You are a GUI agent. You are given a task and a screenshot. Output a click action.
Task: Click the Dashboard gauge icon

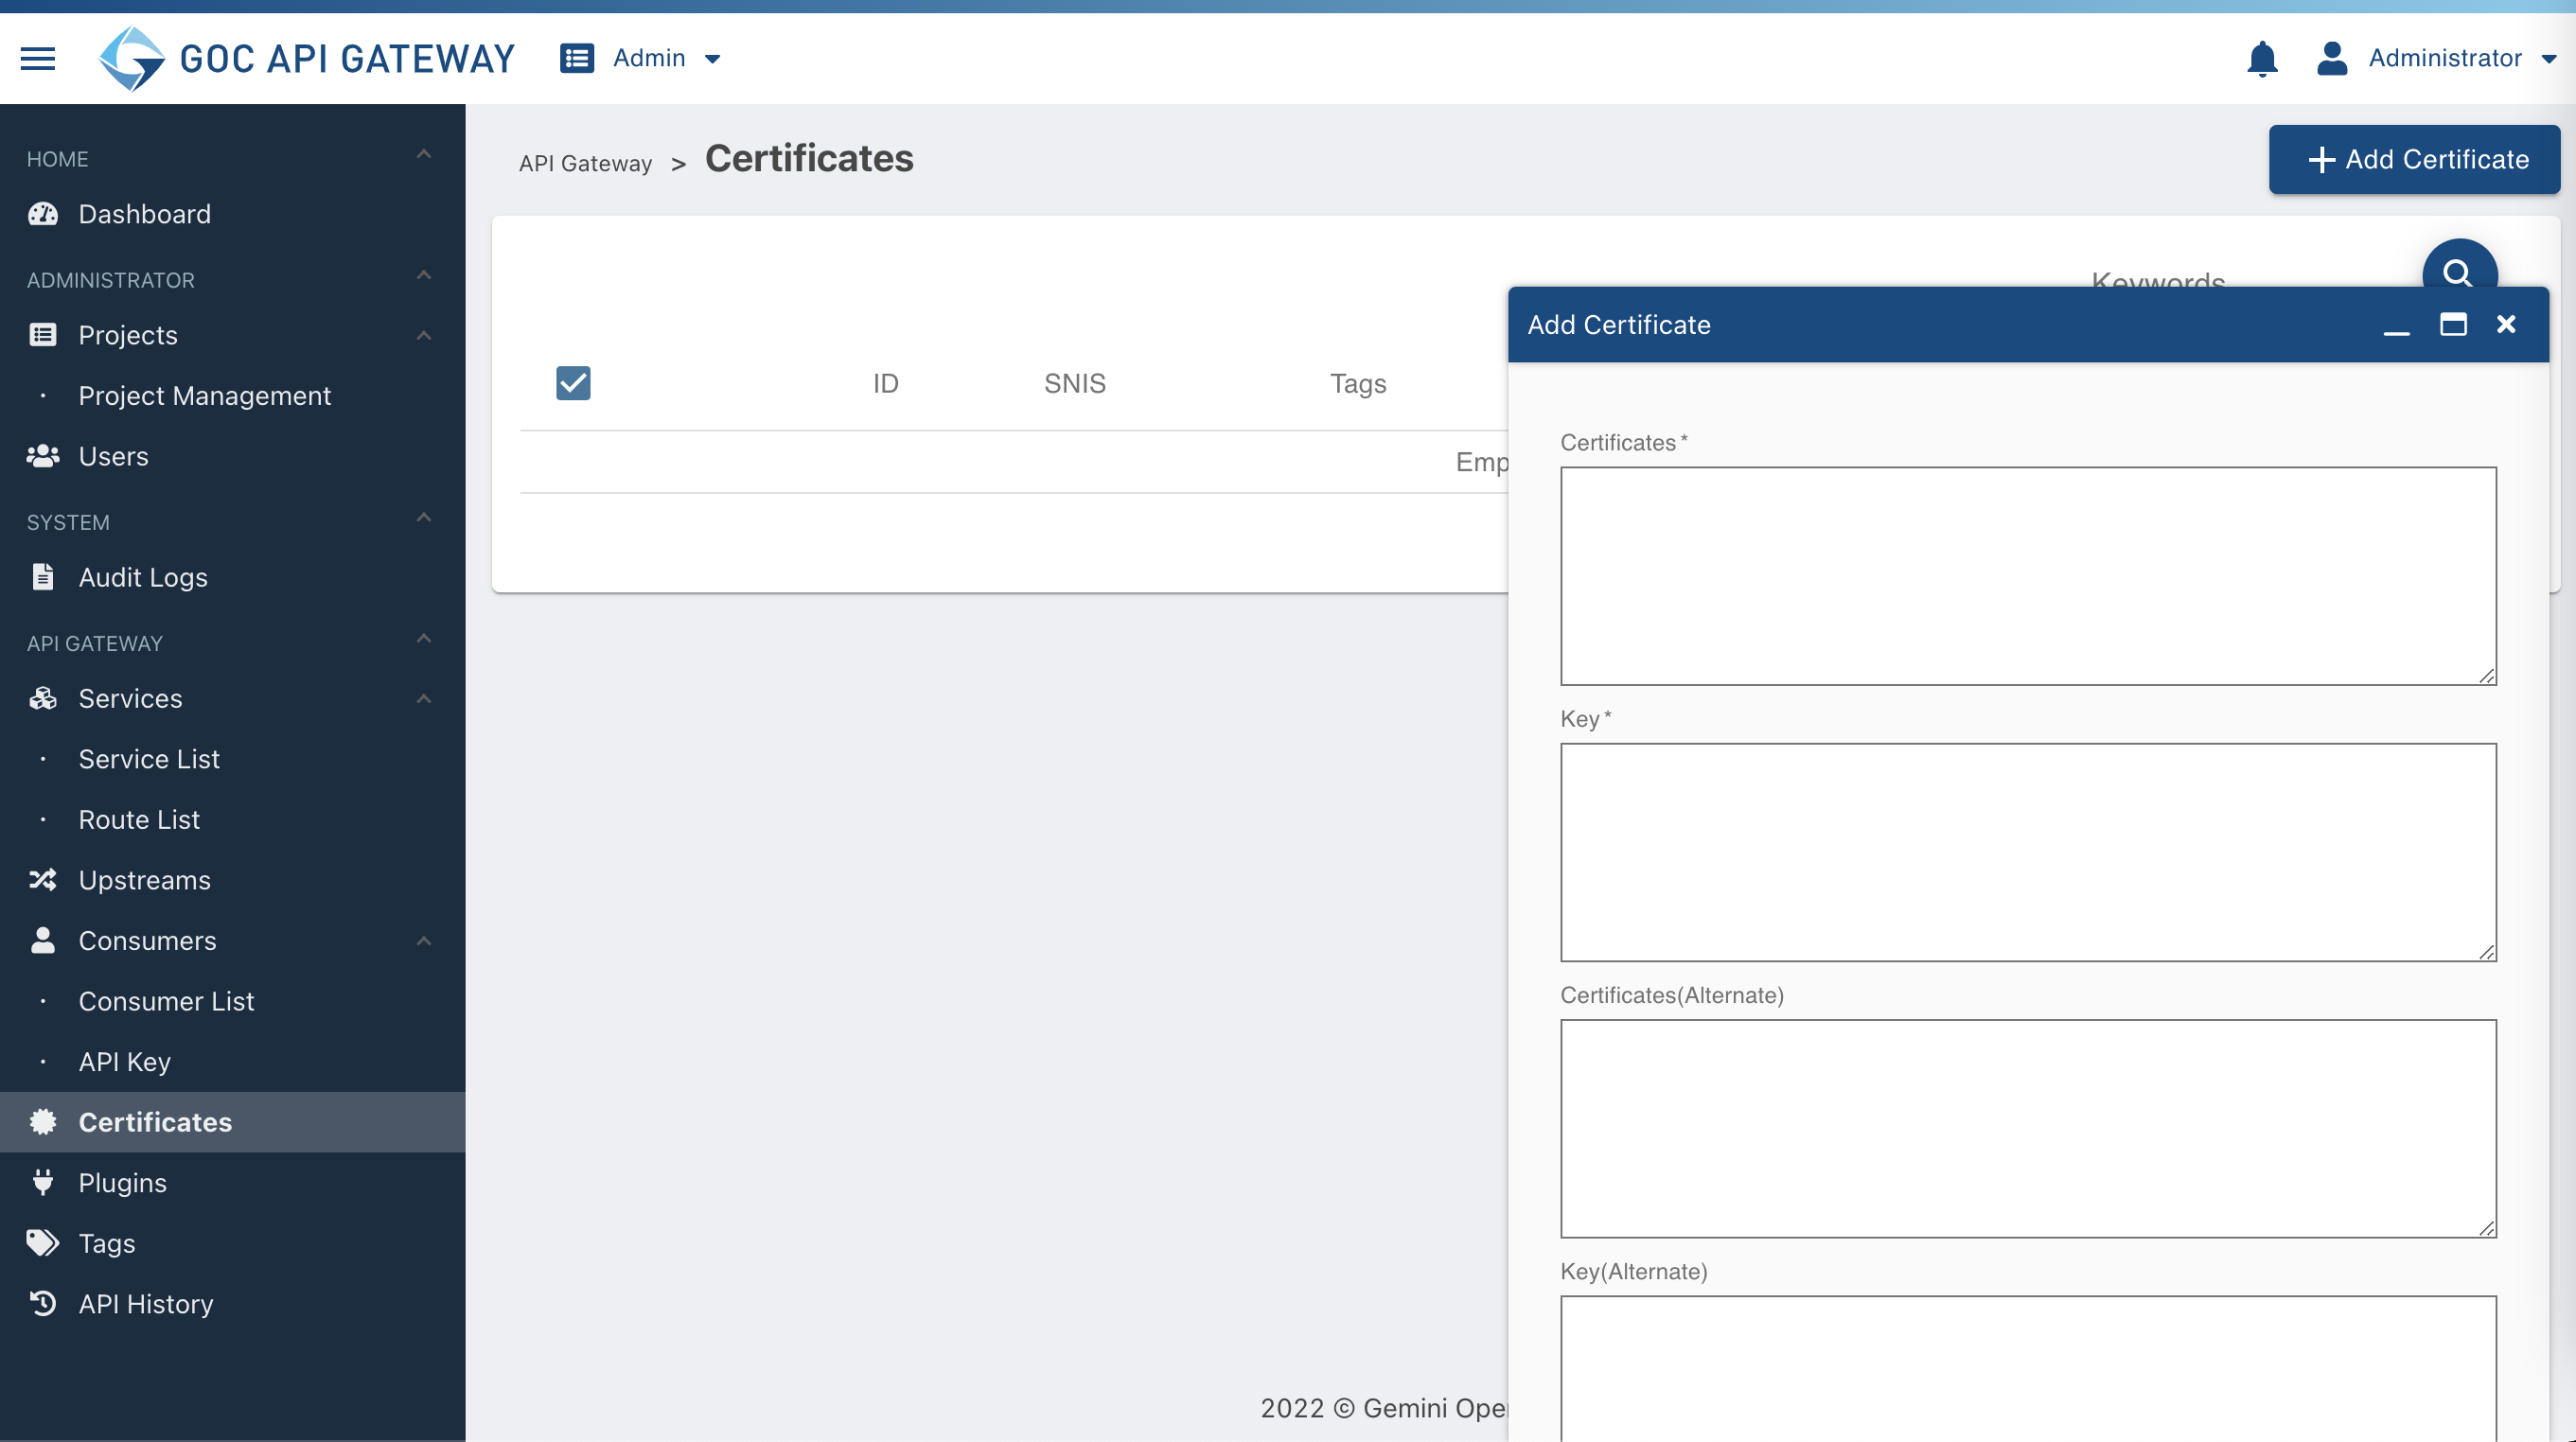(x=43, y=214)
